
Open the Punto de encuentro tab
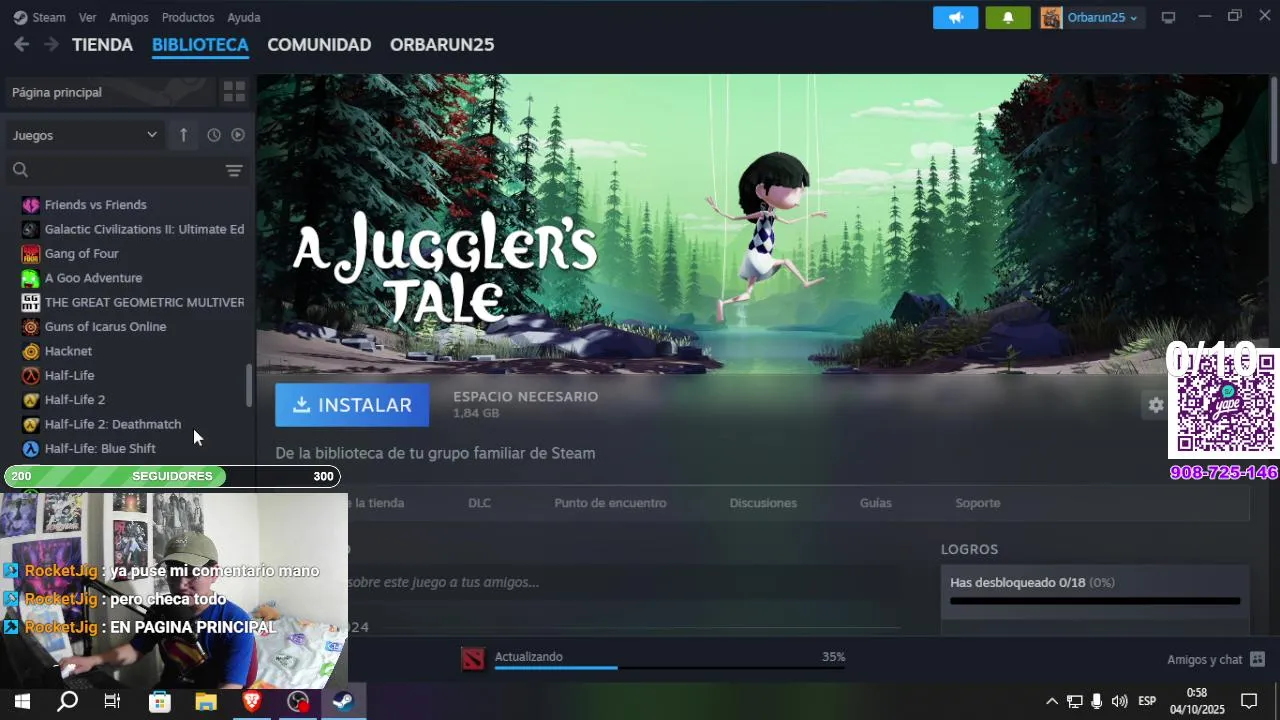pos(610,503)
